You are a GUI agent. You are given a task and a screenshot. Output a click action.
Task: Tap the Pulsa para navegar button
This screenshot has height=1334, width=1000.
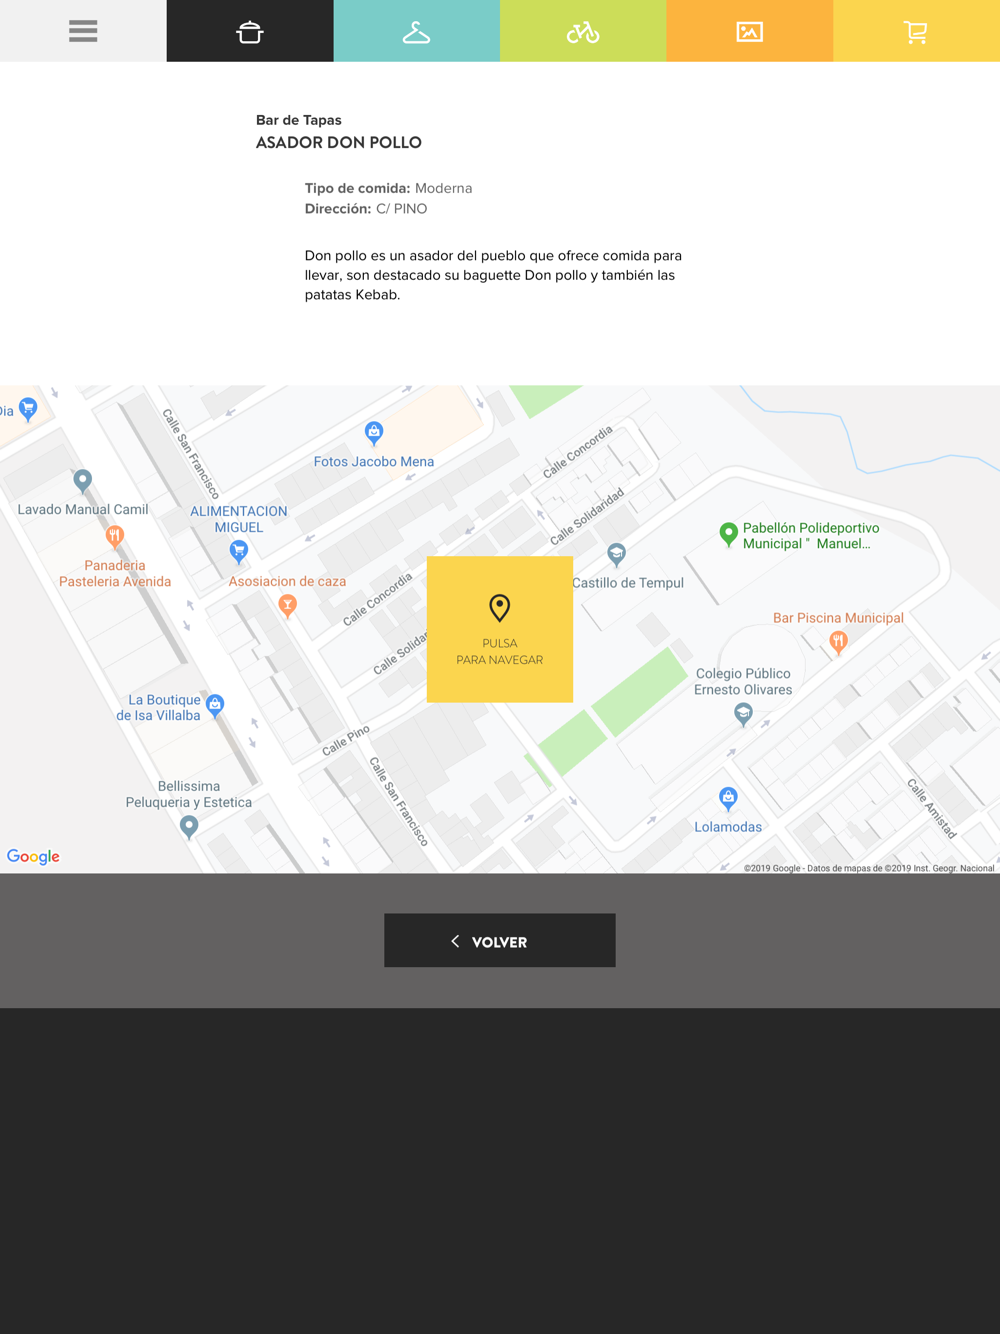pyautogui.click(x=500, y=629)
